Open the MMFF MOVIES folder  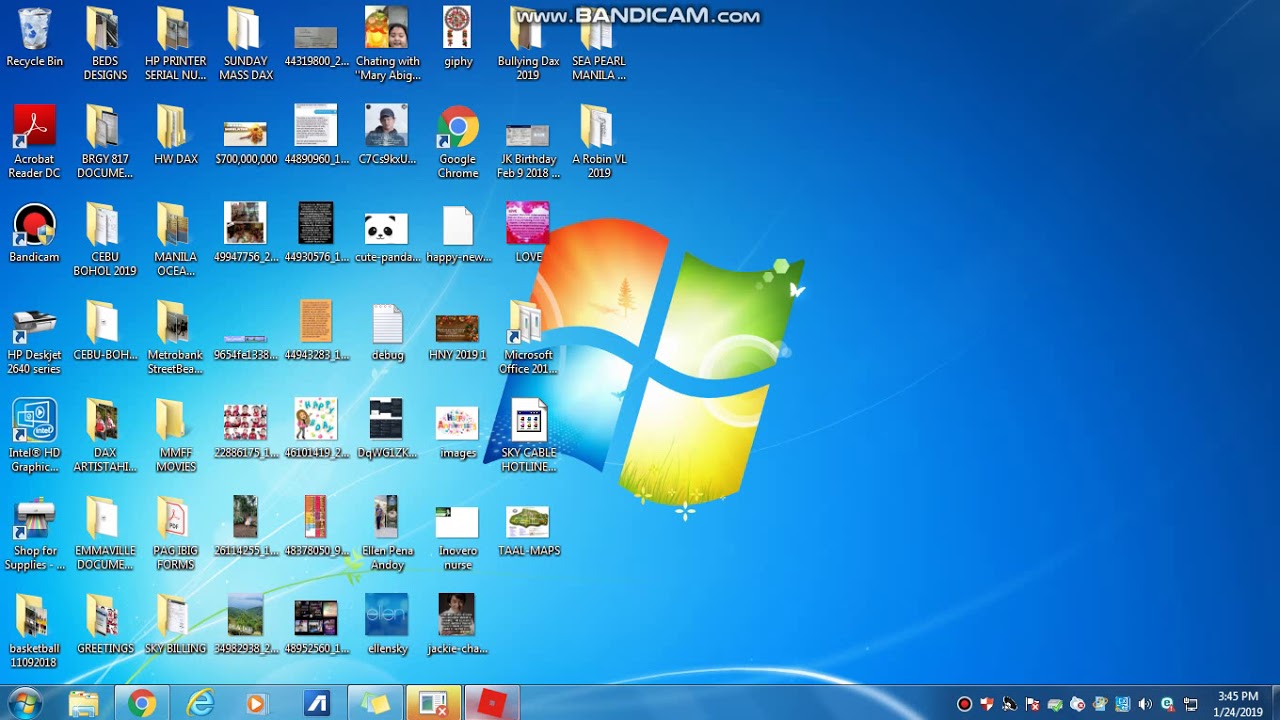point(175,436)
